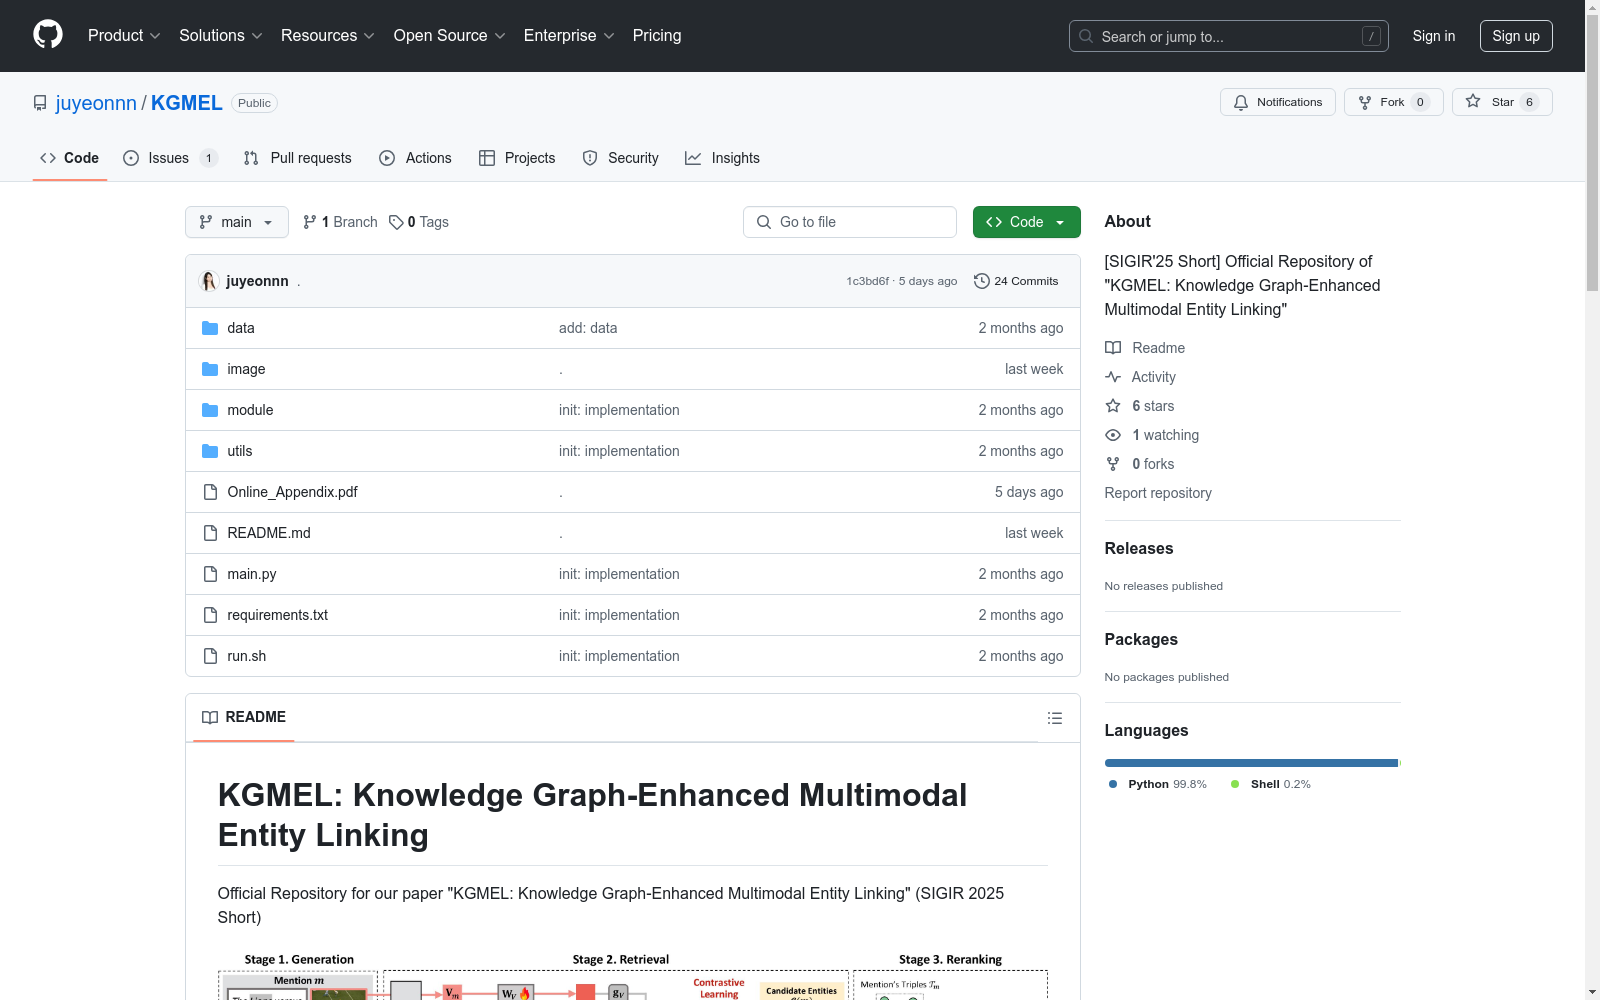1600x1000 pixels.
Task: Open the Pricing page
Action: point(657,35)
